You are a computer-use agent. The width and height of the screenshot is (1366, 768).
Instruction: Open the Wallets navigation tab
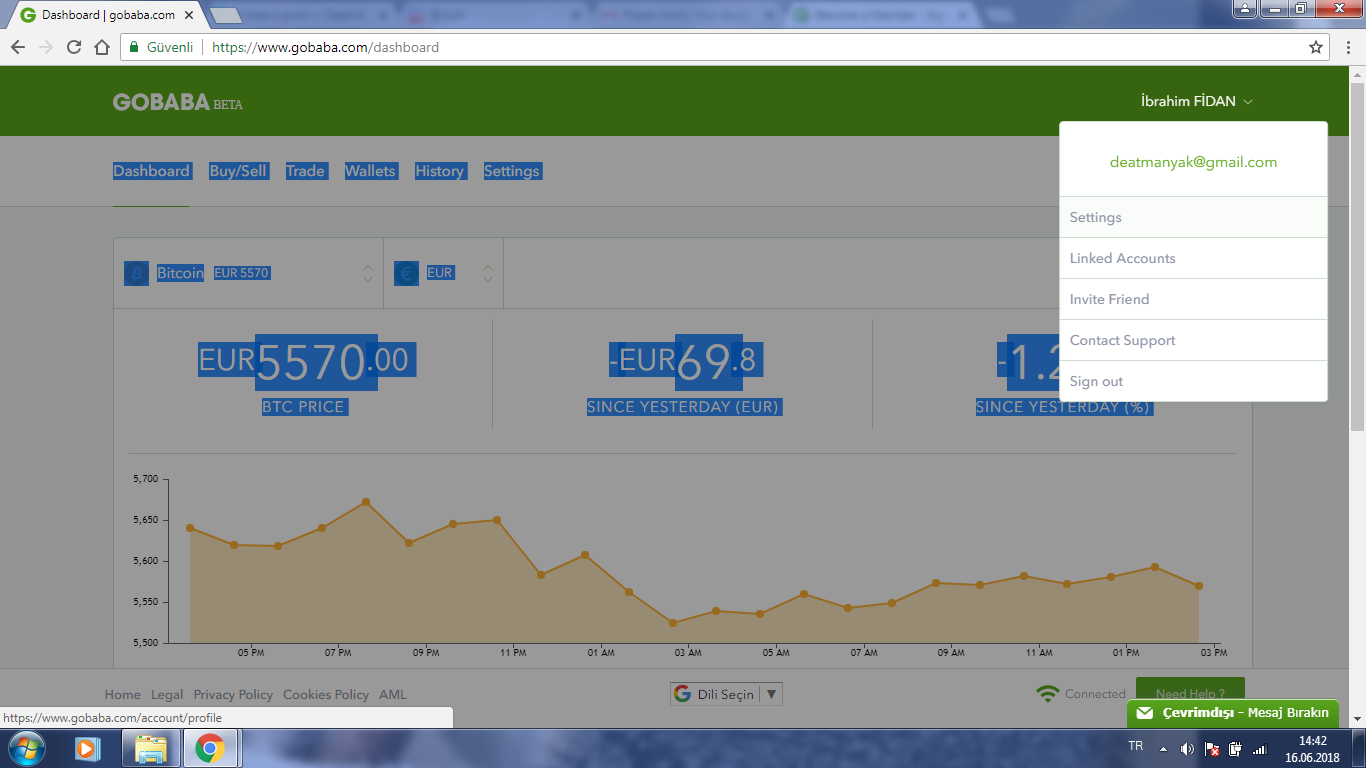370,171
